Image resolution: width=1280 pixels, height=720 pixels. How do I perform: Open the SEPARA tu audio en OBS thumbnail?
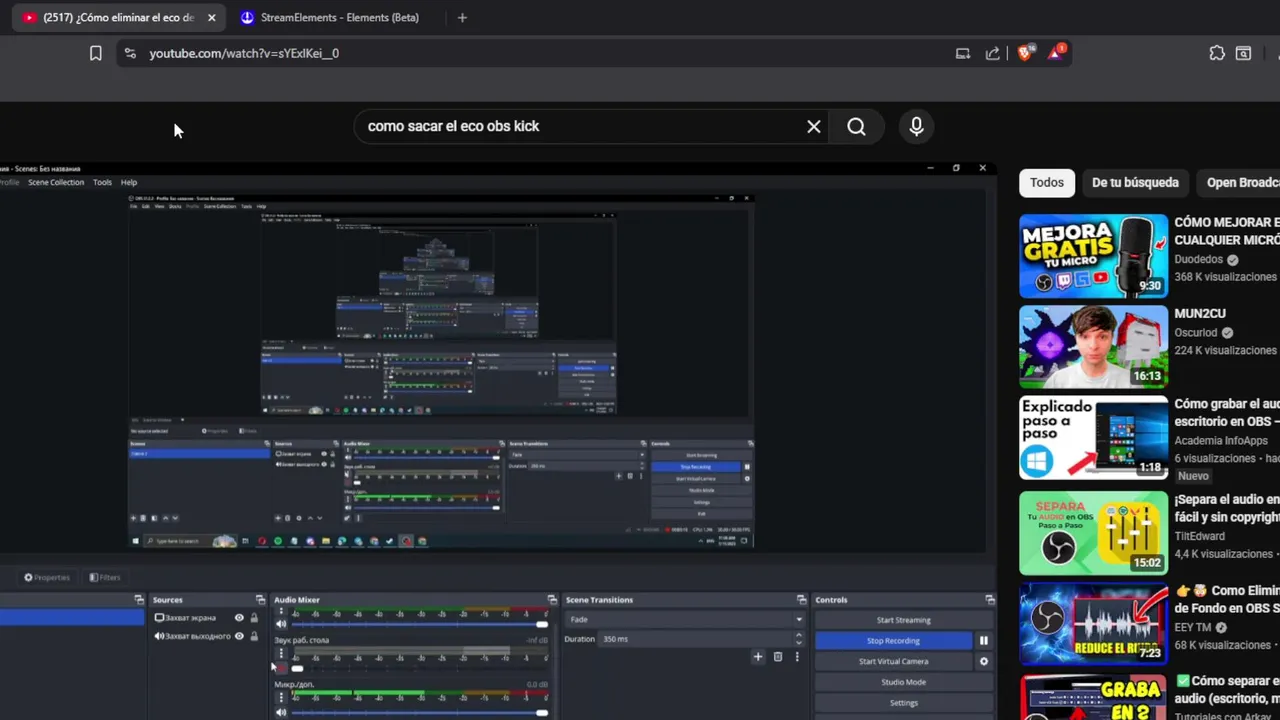tap(1093, 532)
